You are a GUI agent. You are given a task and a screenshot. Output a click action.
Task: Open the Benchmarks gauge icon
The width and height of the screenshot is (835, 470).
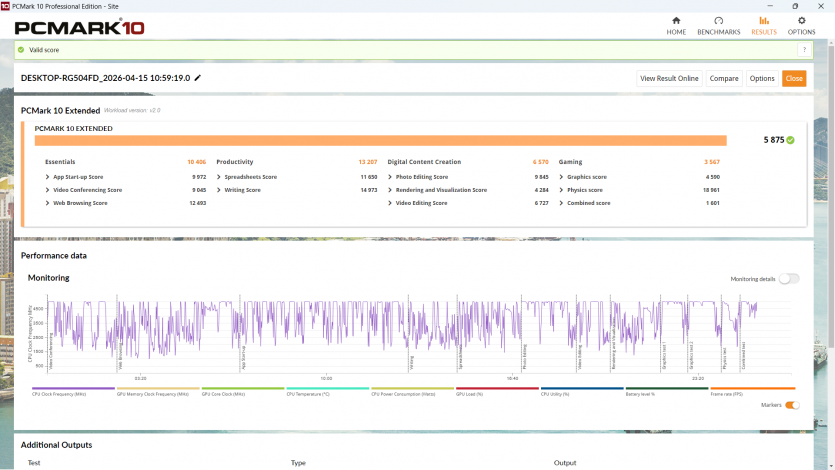718,21
